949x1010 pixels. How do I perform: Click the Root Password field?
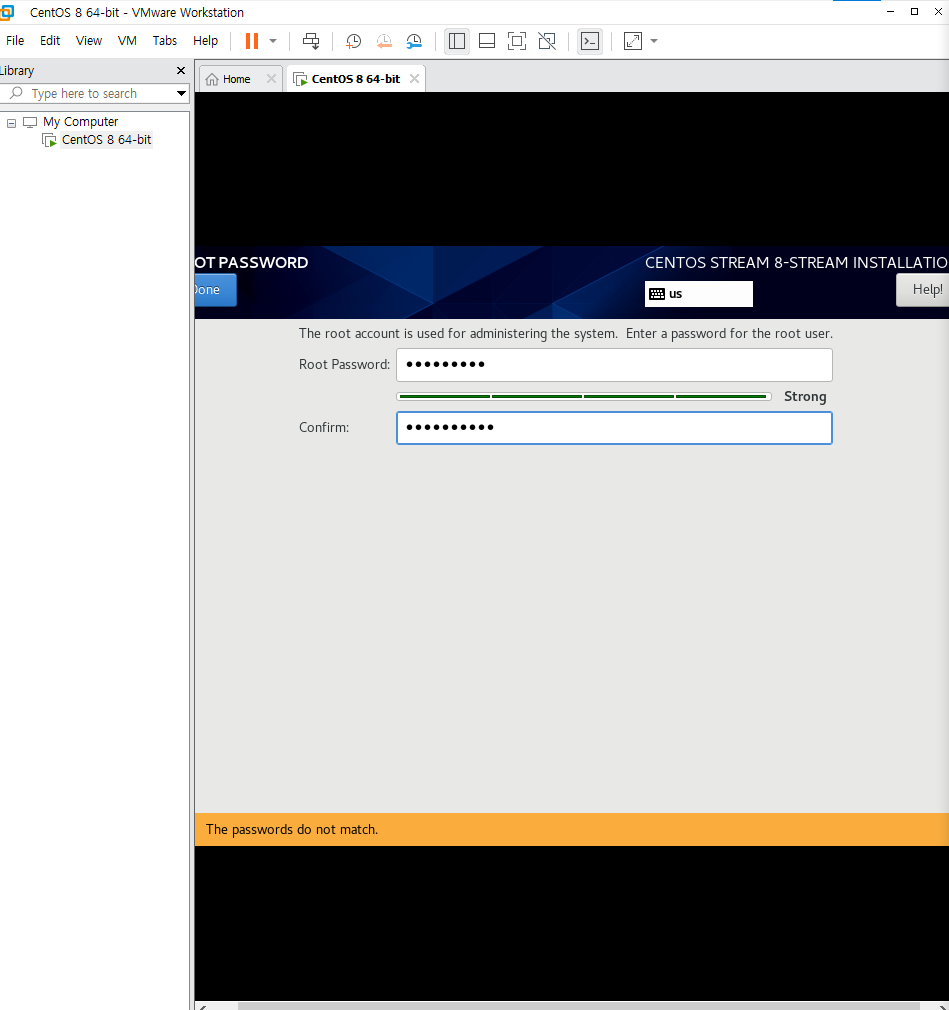tap(614, 365)
